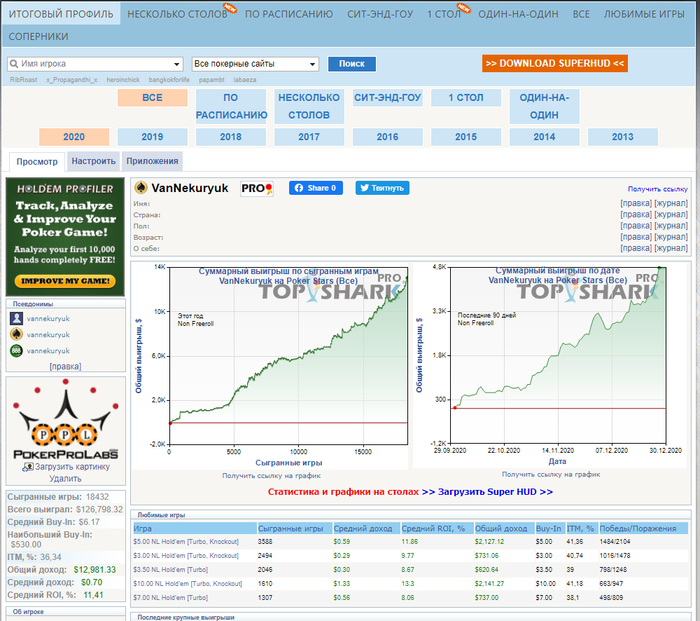Image resolution: width=700 pixels, height=621 pixels.
Task: Click the Получить ссылку link at top right
Action: (x=658, y=189)
